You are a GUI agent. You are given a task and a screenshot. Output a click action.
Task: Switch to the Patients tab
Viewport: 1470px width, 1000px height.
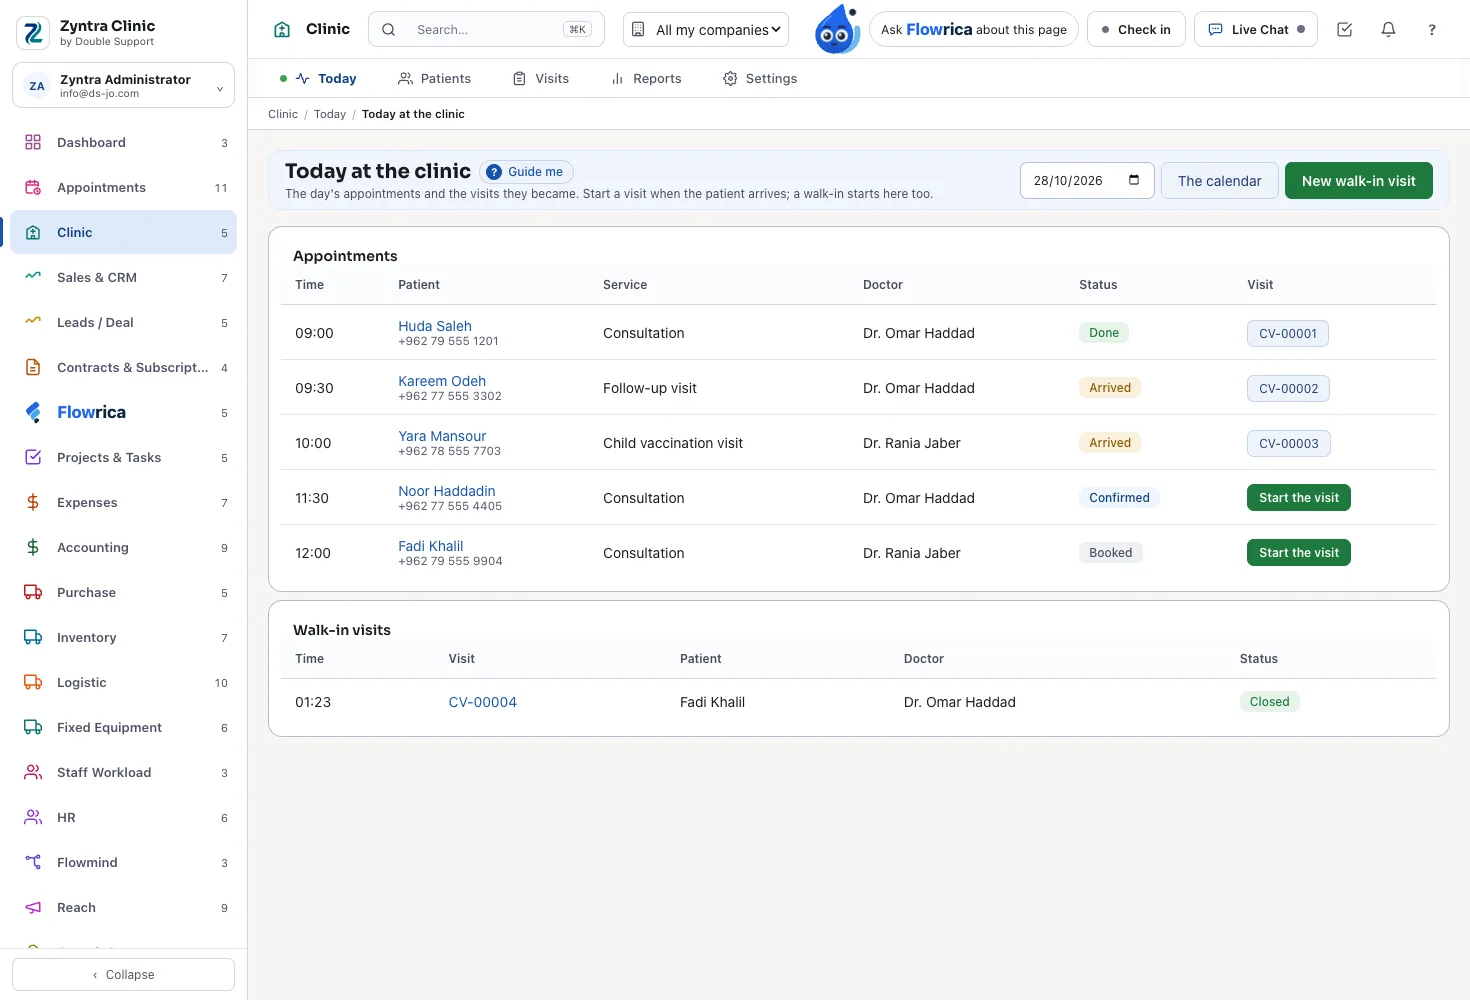[434, 79]
